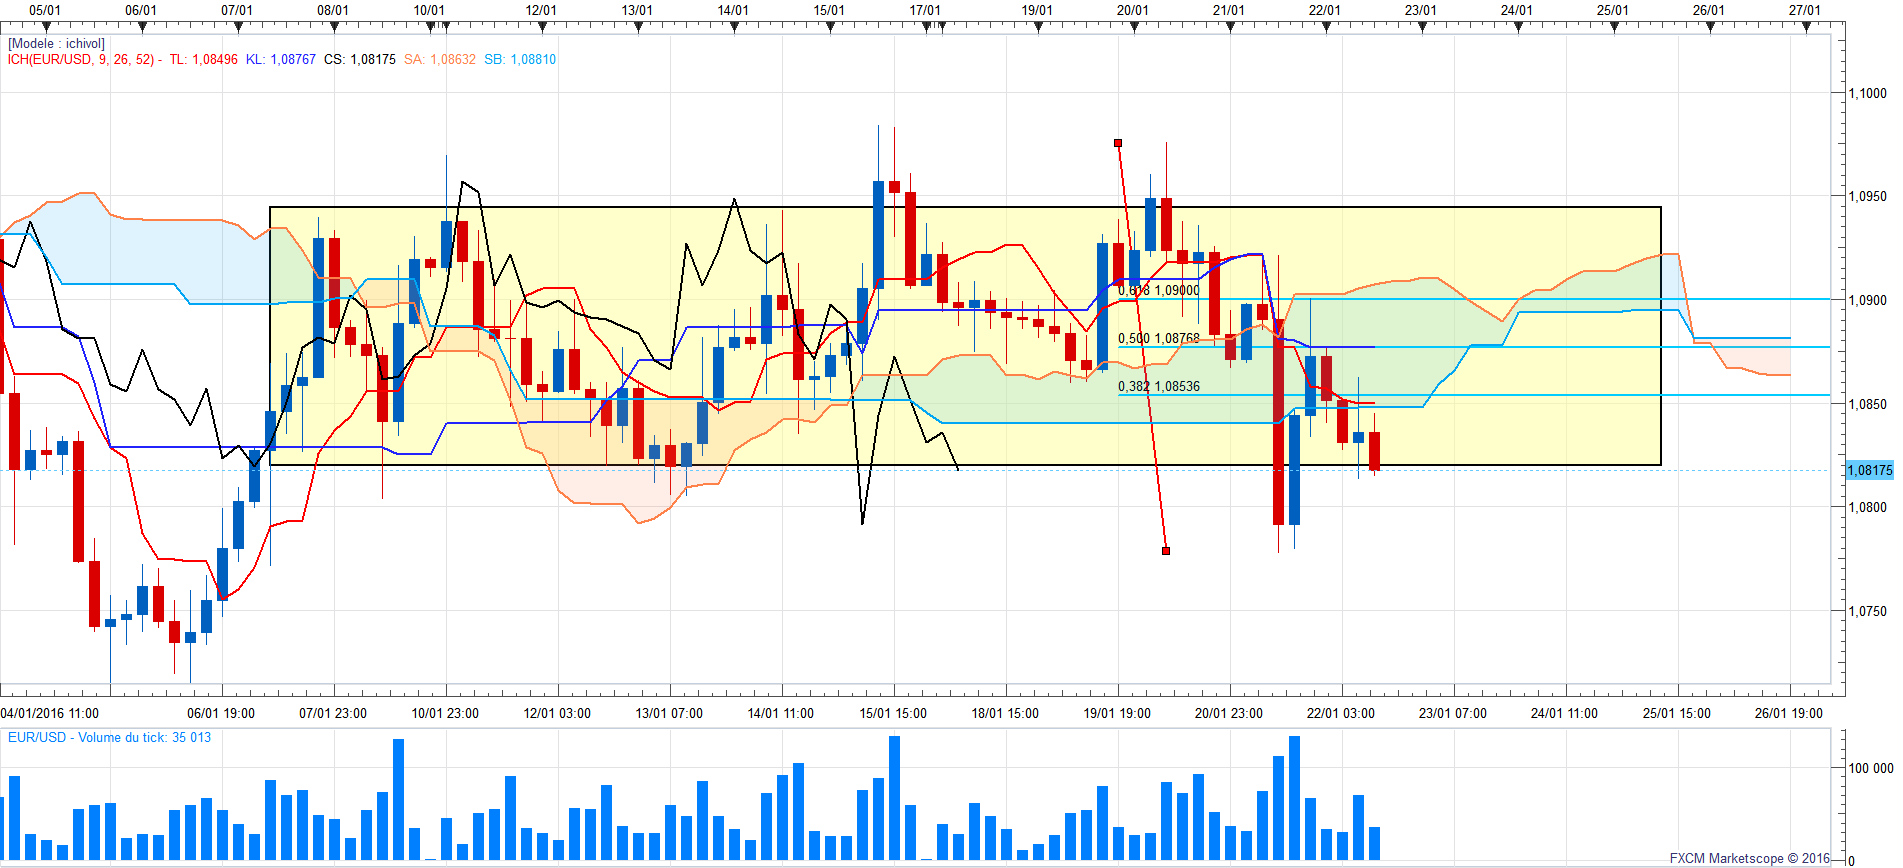The image size is (1903, 868).
Task: Click the 08/01 day marker on top axis
Action: [x=333, y=11]
